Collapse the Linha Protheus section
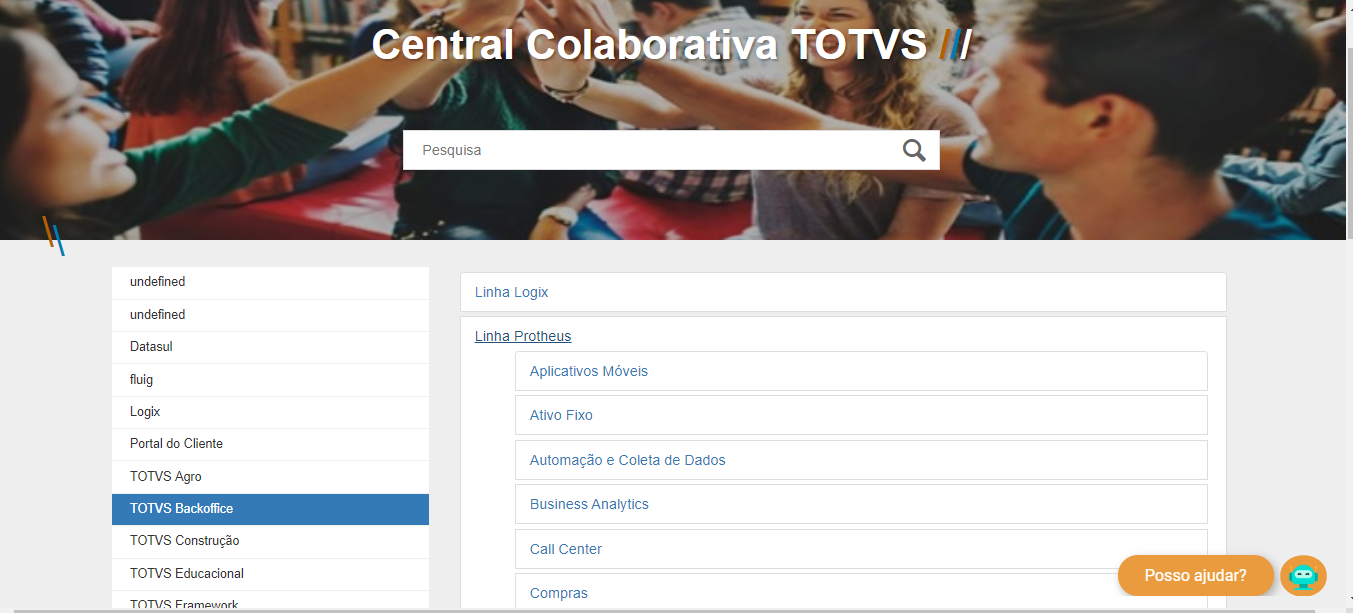 (523, 336)
